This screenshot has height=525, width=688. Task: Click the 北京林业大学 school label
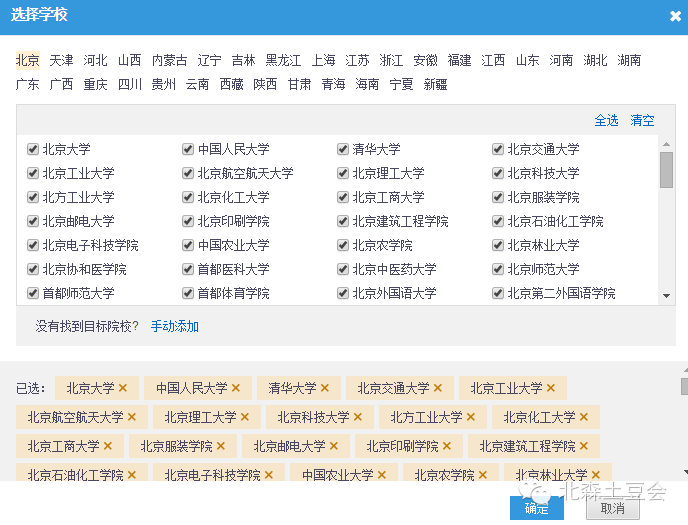click(543, 245)
